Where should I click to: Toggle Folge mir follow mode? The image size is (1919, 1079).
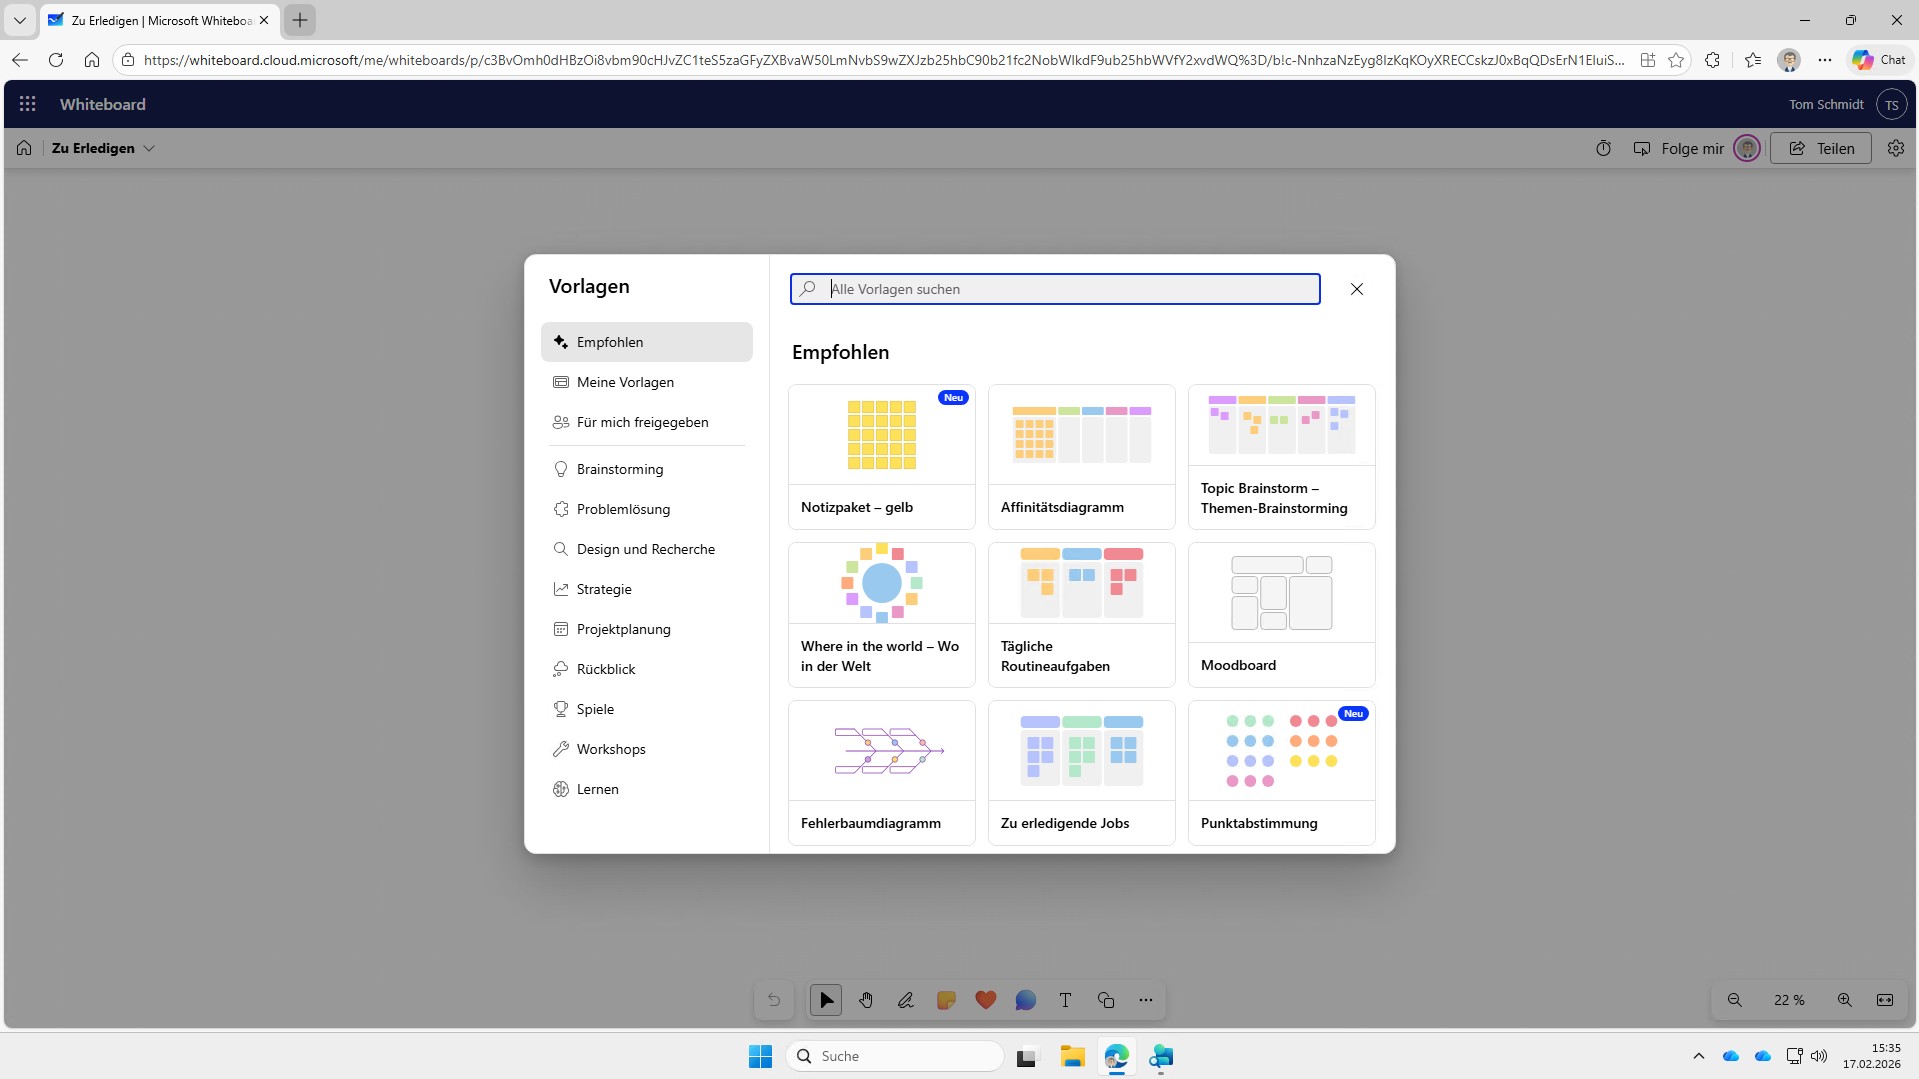pos(1680,148)
